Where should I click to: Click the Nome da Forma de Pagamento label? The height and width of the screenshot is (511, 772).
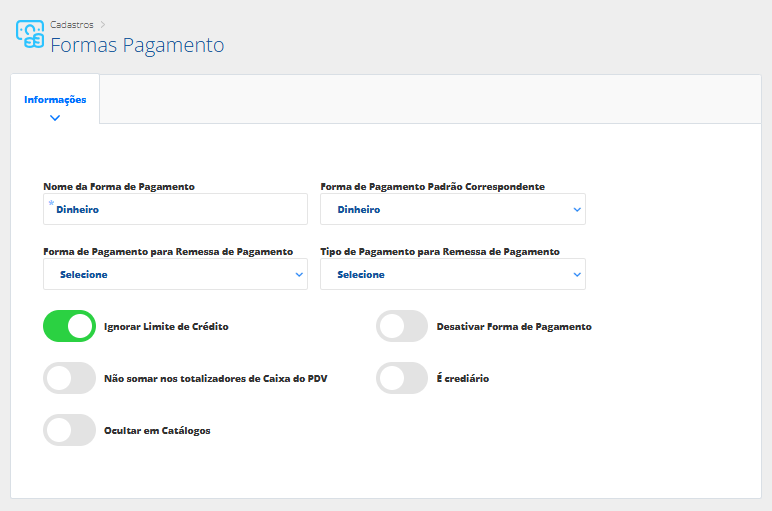pyautogui.click(x=119, y=186)
